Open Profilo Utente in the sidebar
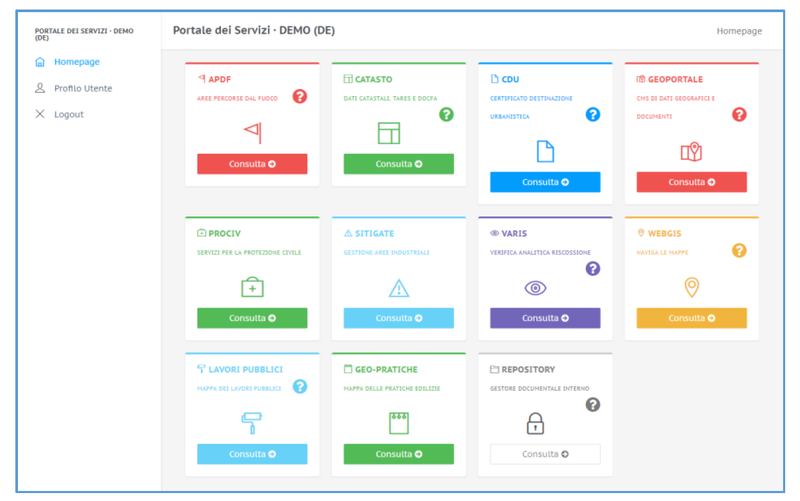 point(82,88)
